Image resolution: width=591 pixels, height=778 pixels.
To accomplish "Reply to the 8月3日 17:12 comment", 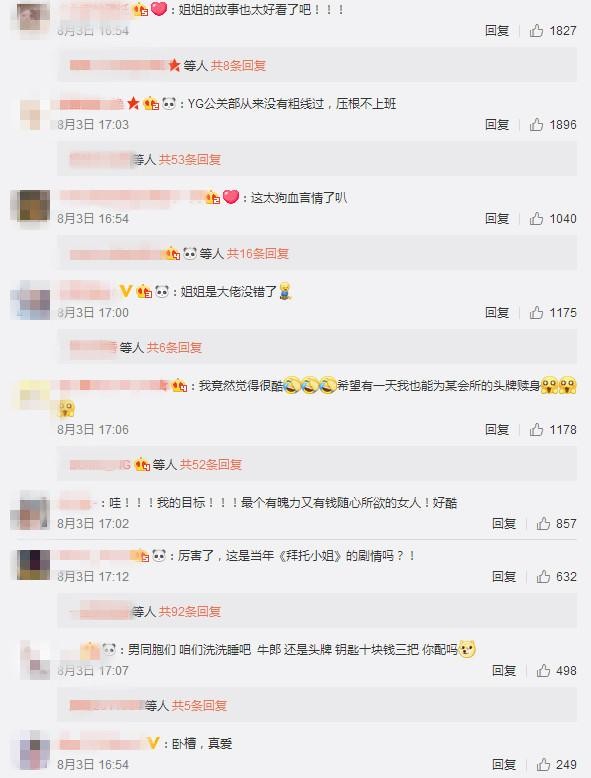I will [x=504, y=577].
